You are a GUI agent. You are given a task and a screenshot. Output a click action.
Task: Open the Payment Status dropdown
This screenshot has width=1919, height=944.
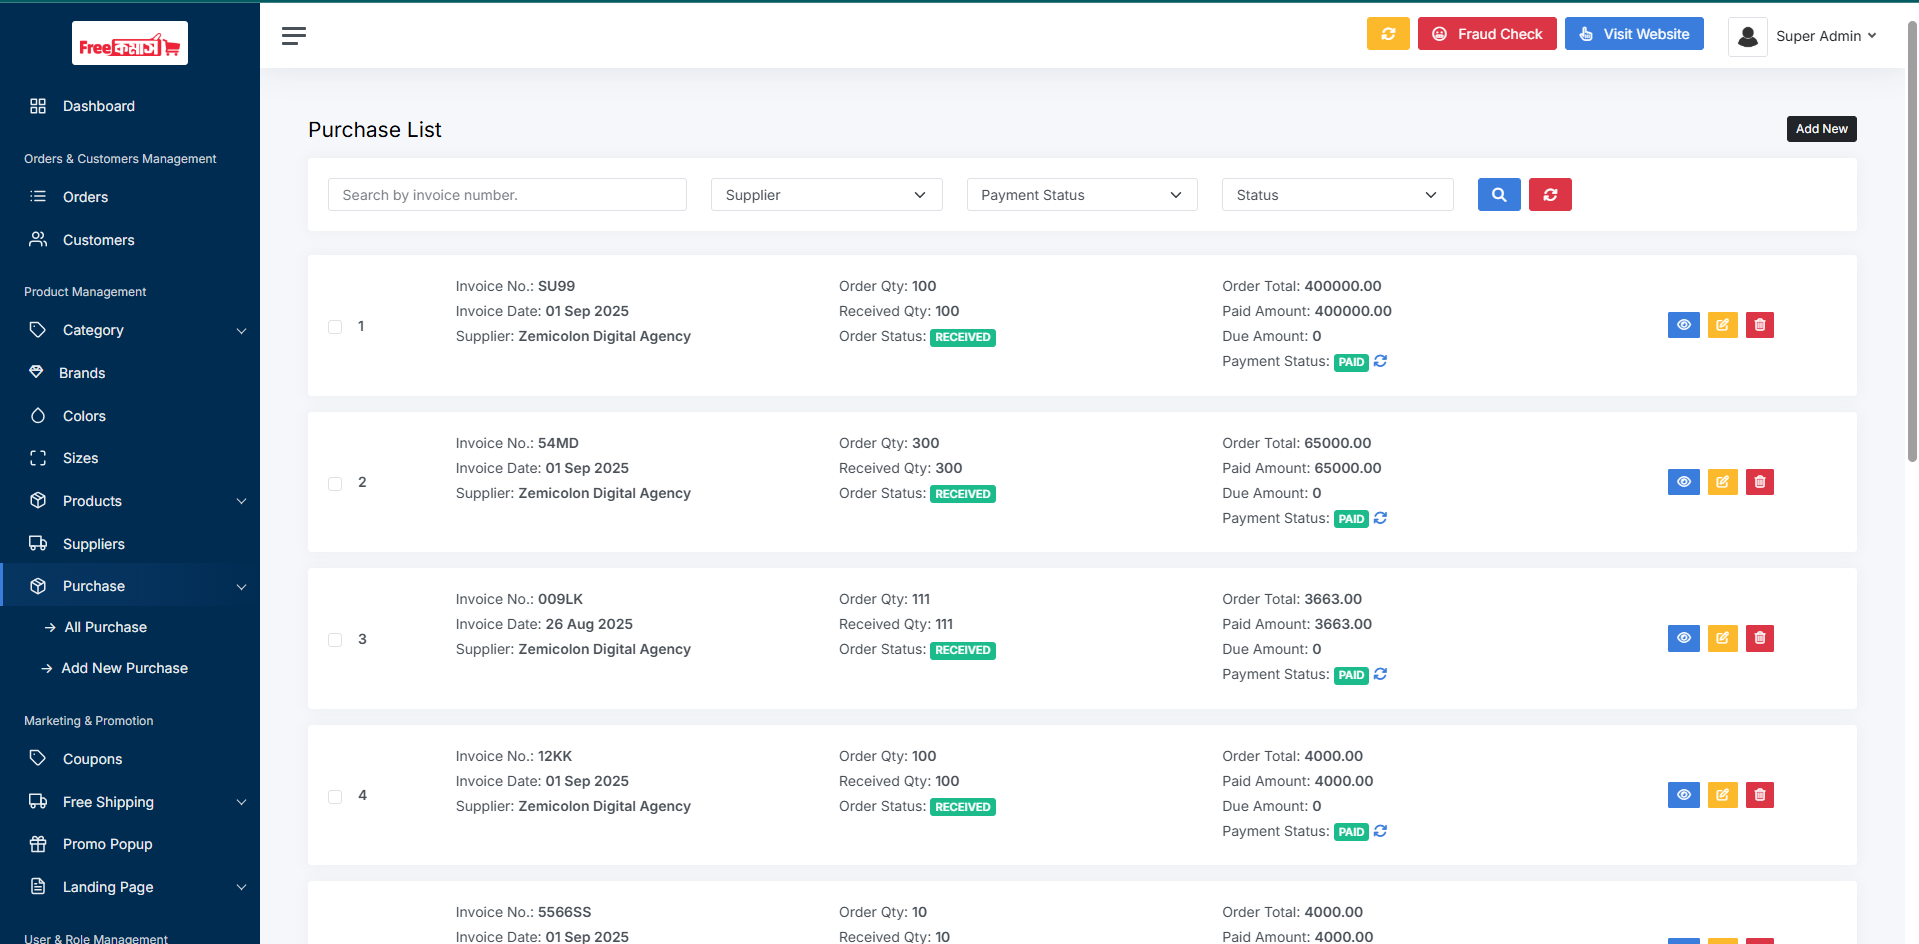pyautogui.click(x=1081, y=195)
